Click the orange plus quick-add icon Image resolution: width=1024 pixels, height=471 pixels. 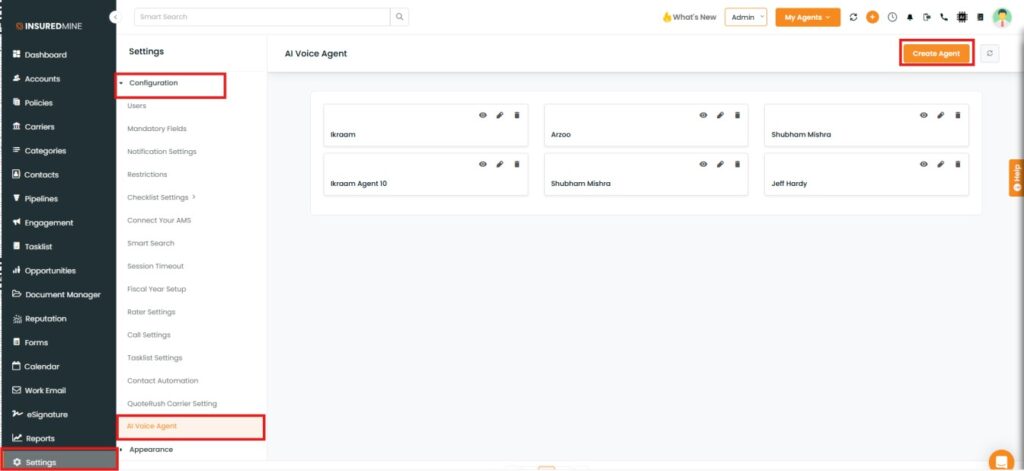pyautogui.click(x=872, y=17)
